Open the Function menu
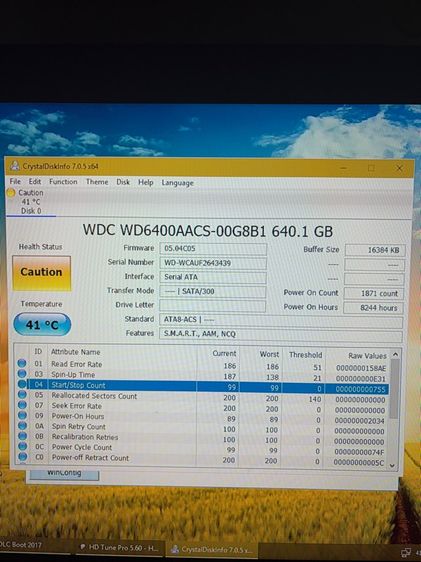The image size is (421, 562). click(x=63, y=182)
